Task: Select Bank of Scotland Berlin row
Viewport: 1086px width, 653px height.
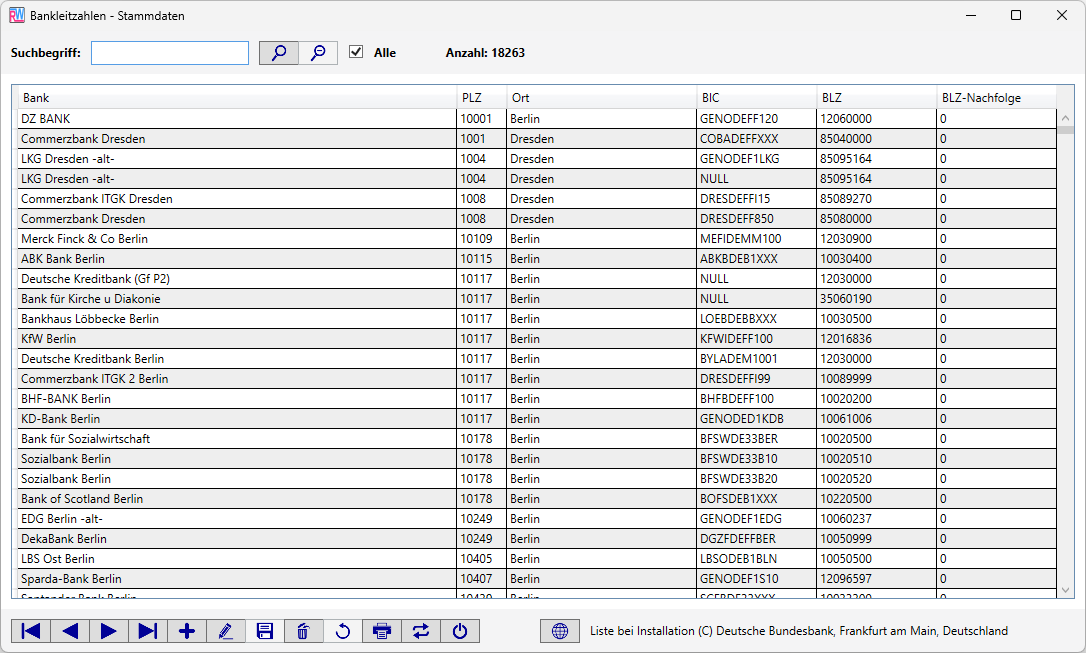Action: pos(537,499)
